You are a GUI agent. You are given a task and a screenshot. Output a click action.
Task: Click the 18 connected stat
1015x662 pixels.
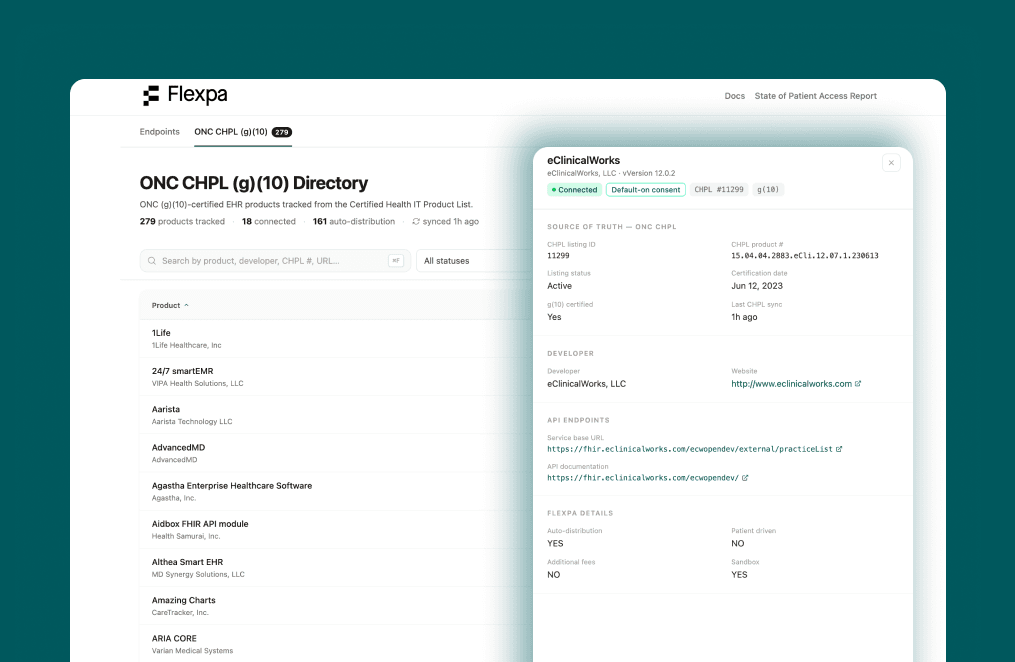(269, 221)
